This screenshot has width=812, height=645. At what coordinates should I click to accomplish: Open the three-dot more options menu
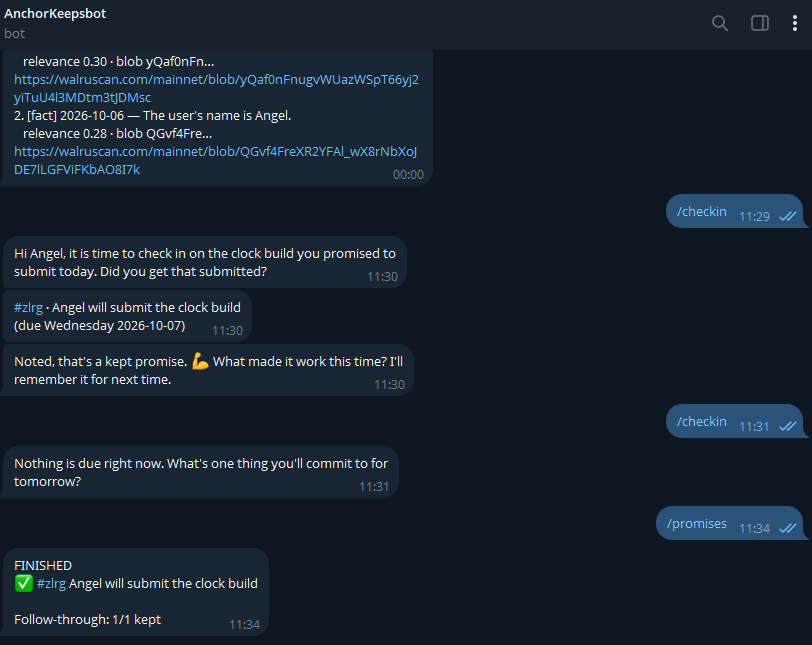click(x=794, y=23)
